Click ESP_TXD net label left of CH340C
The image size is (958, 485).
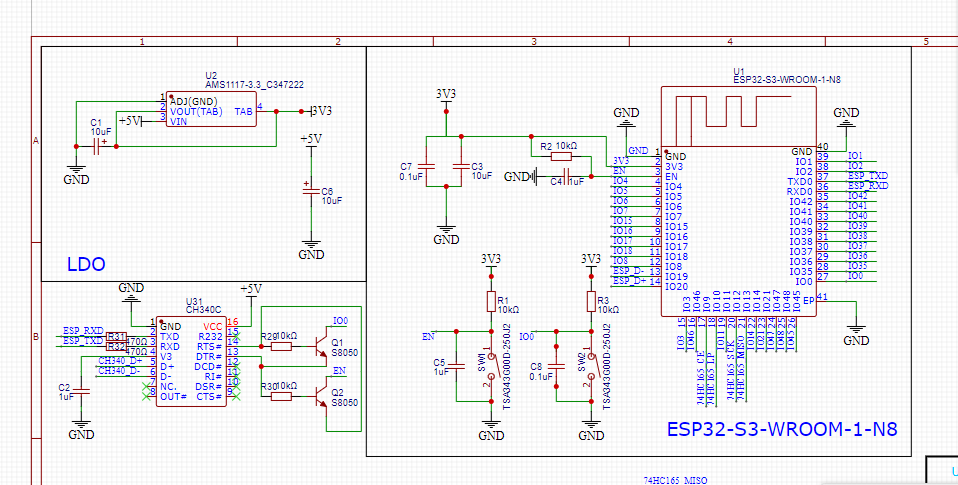coord(84,341)
